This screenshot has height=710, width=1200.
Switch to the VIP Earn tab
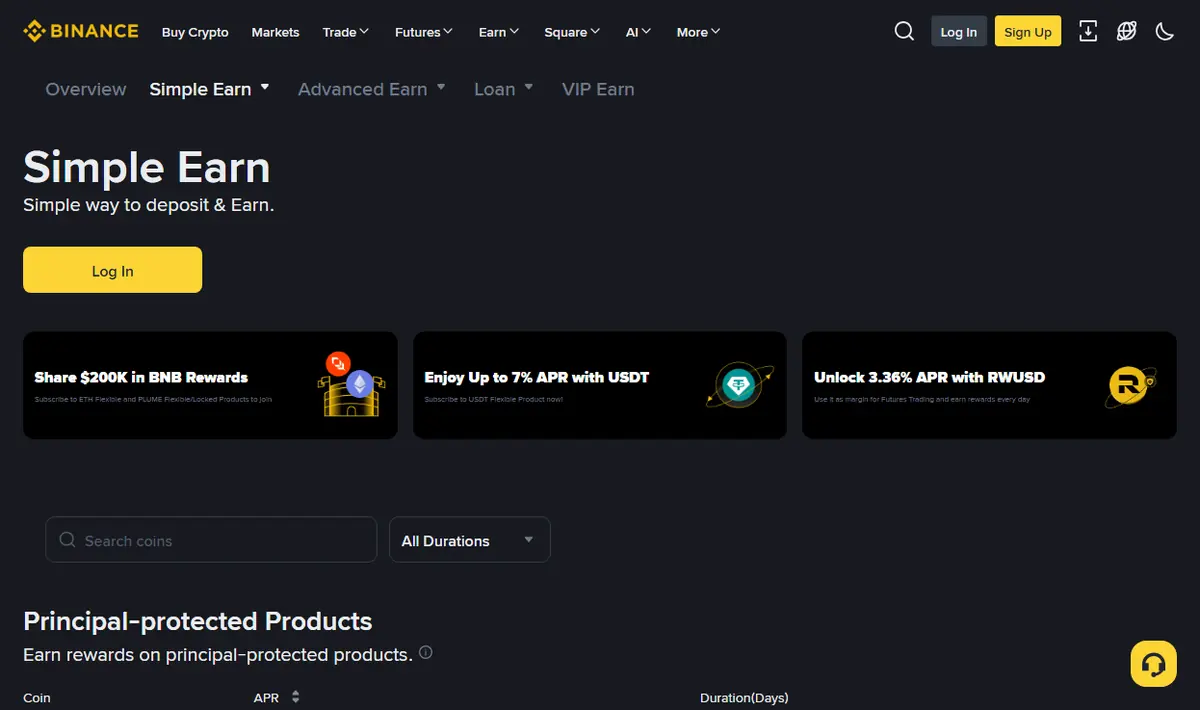tap(598, 89)
